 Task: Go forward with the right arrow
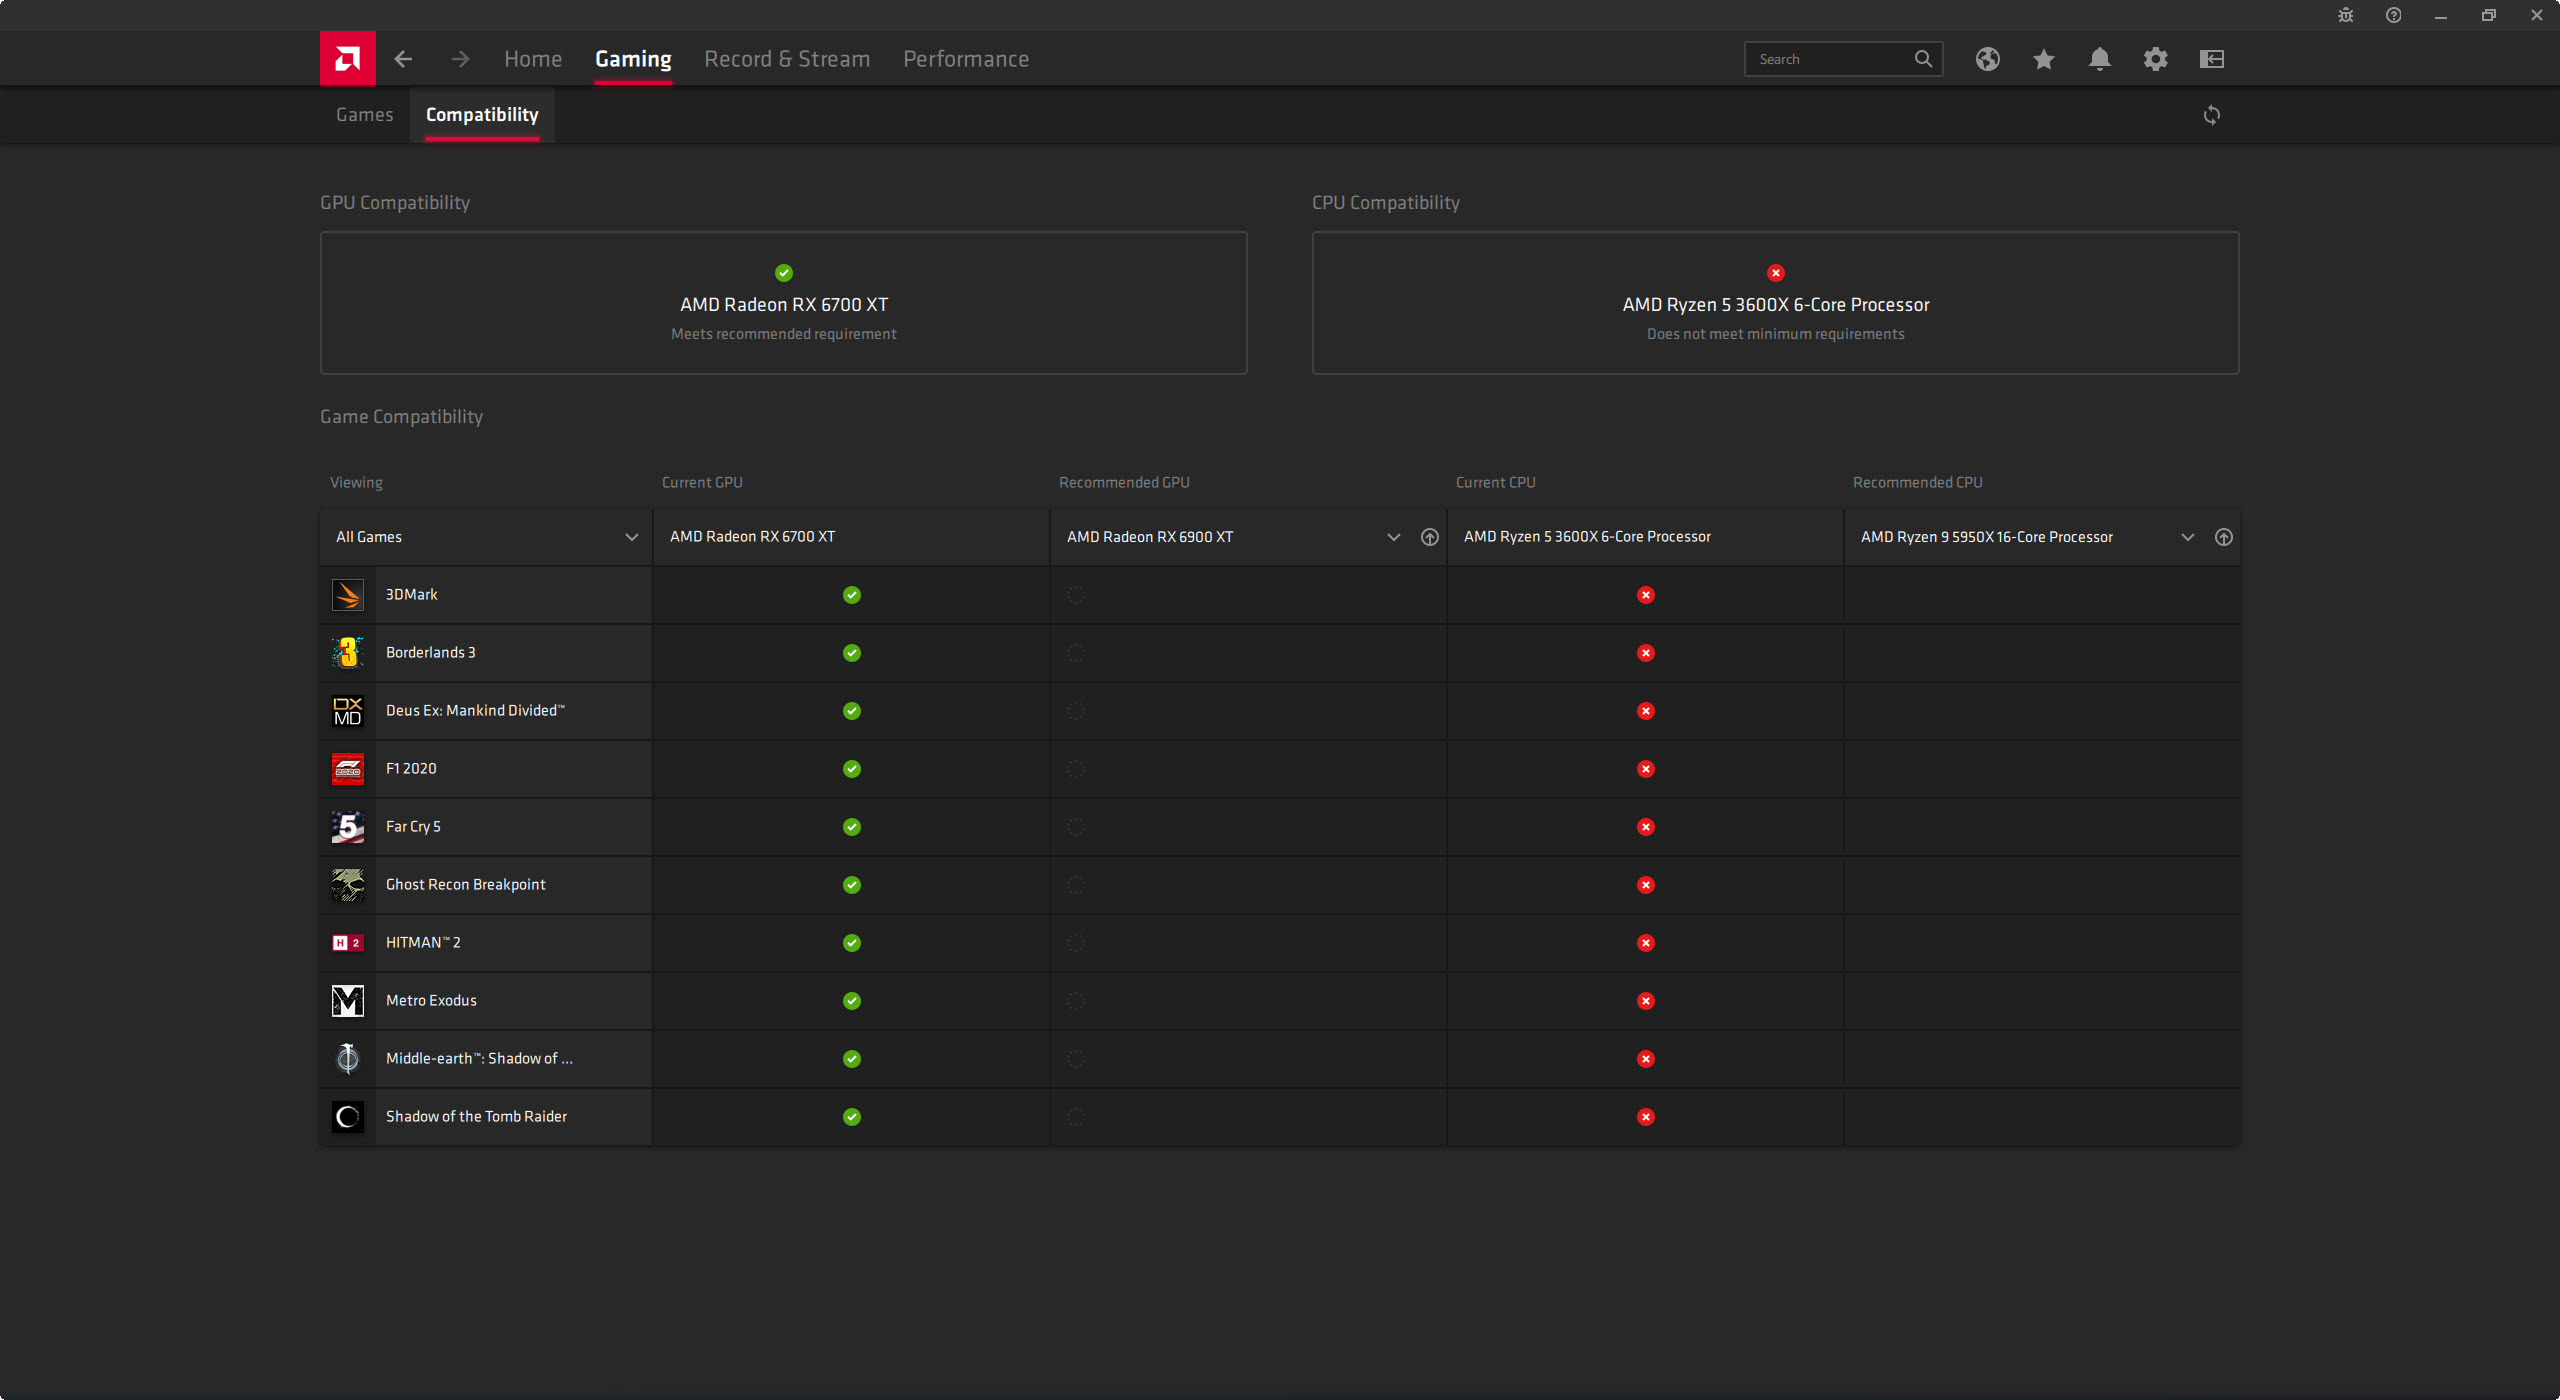click(460, 59)
